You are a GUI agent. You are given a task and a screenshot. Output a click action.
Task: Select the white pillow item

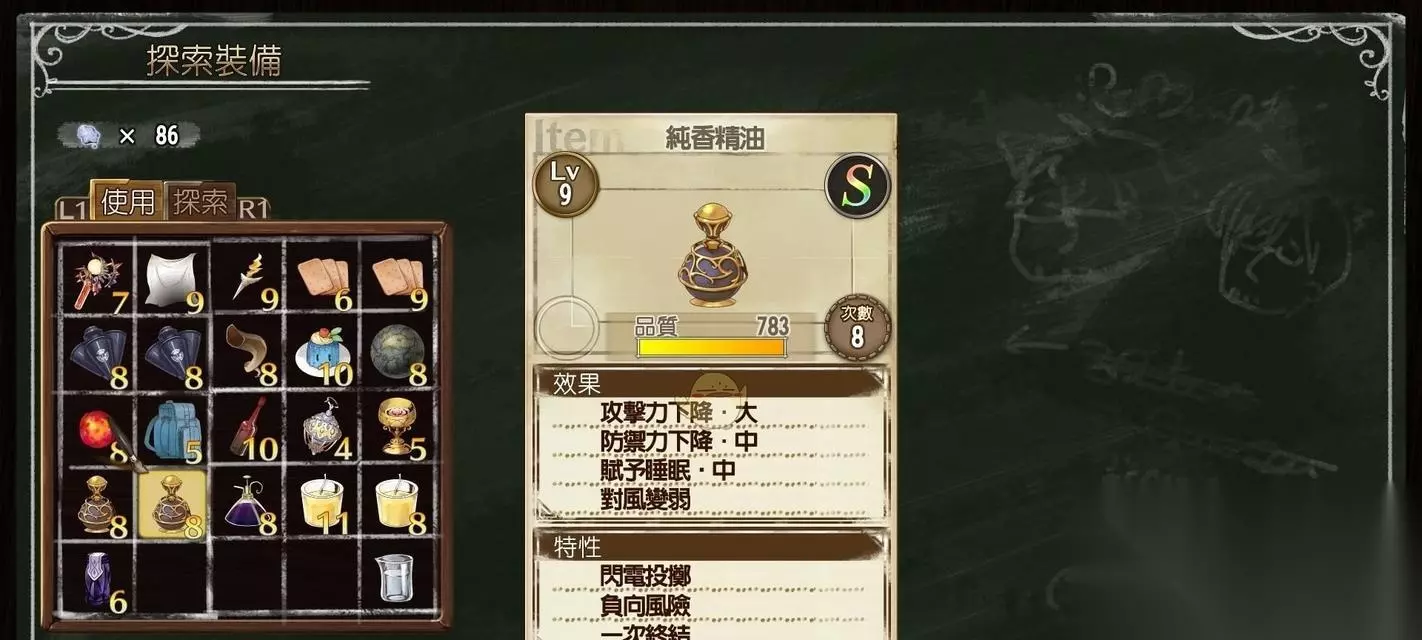(172, 279)
